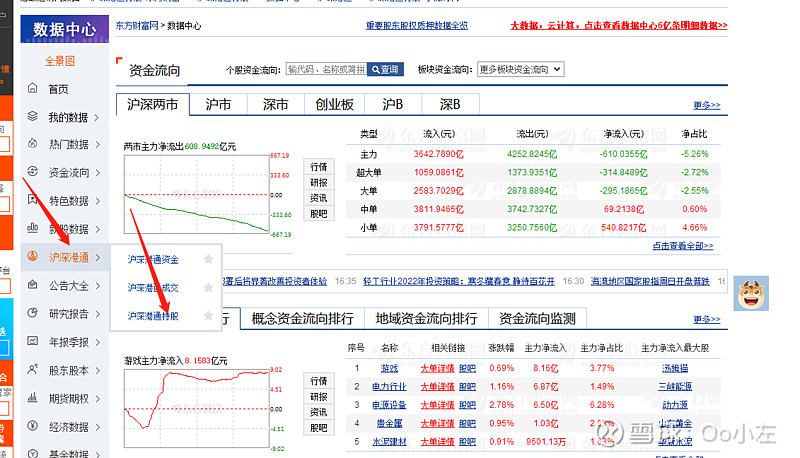The height and width of the screenshot is (458, 800).
Task: Expand 热门数据 submenu arrow
Action: 97,145
